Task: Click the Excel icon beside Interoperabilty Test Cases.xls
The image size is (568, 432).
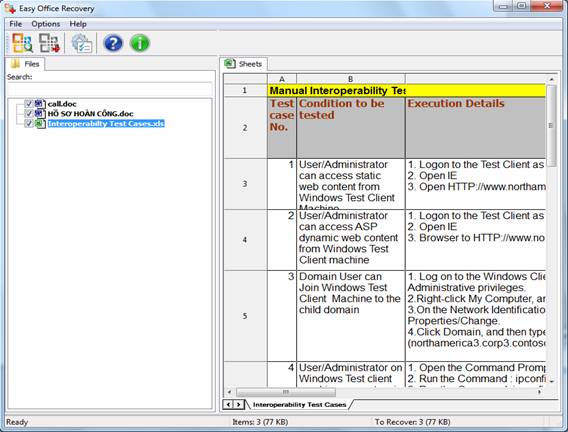Action: pyautogui.click(x=39, y=123)
